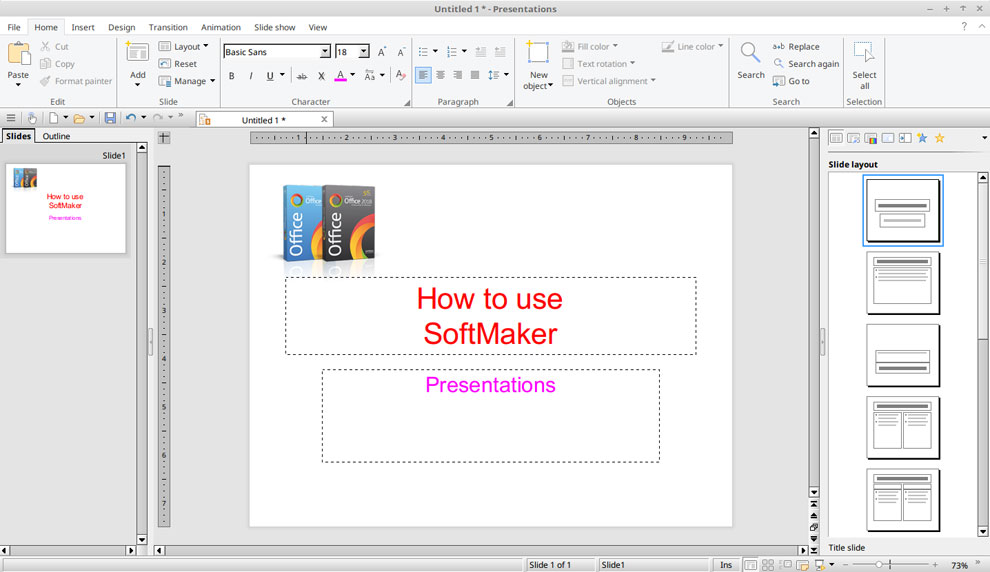The image size is (990, 572).
Task: Click the strikethrough formatting icon
Action: (302, 76)
